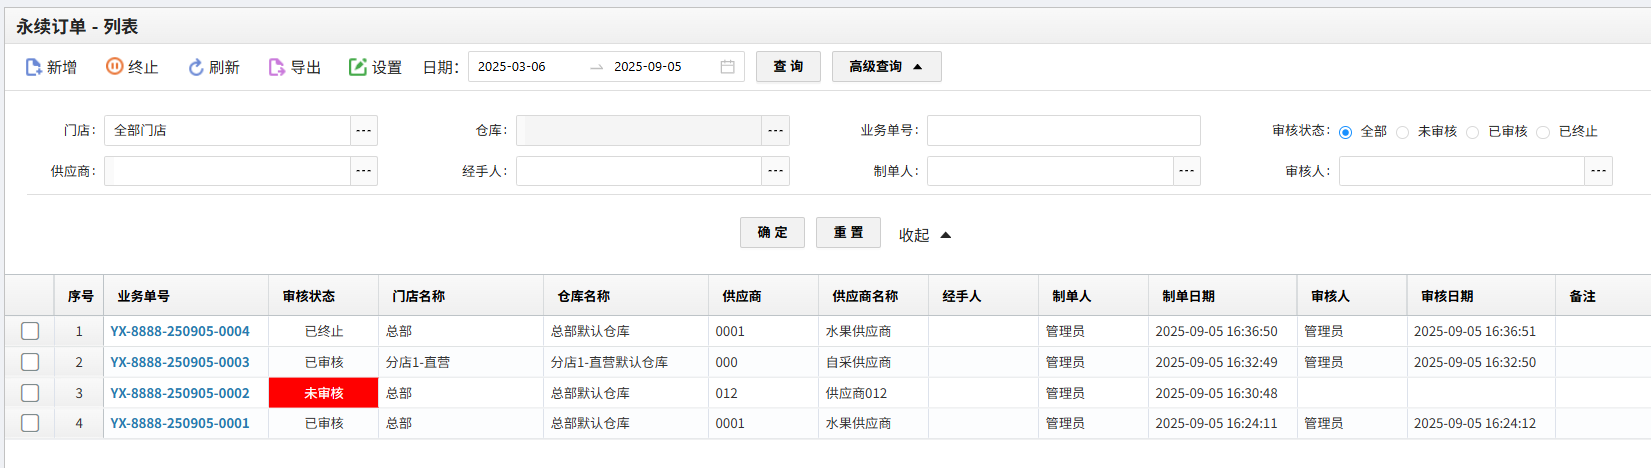Screen dimensions: 1651x468
Task: Click the 供应商 filter input
Action: click(228, 171)
